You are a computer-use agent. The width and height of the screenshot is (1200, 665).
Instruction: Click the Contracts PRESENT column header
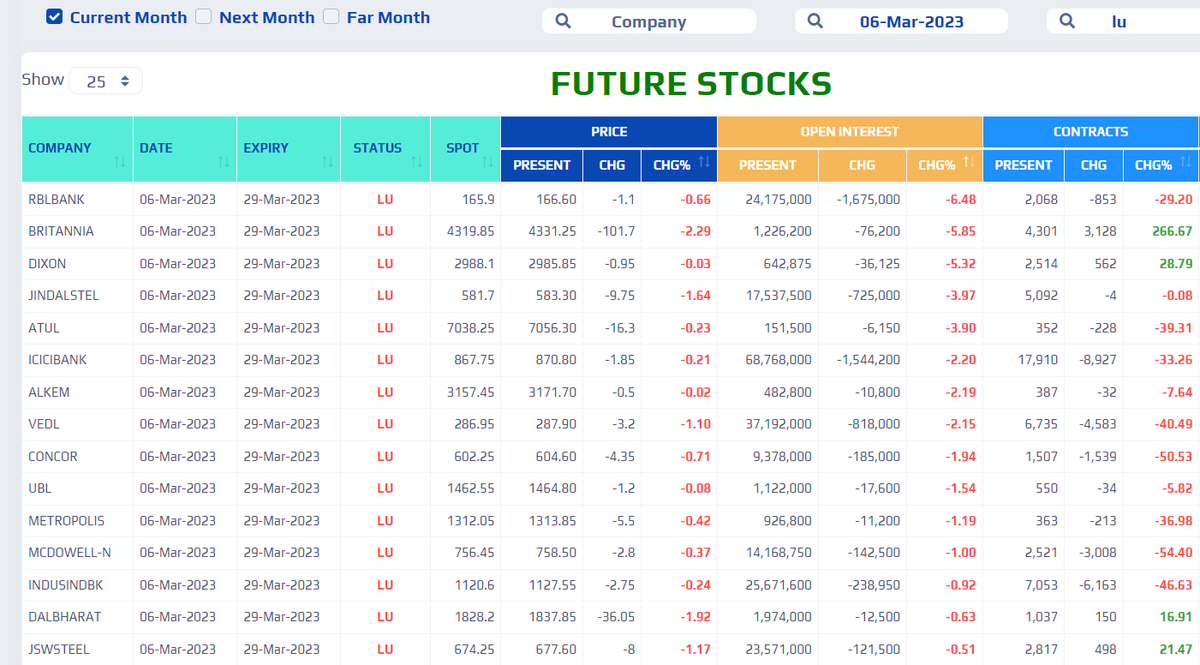pyautogui.click(x=1024, y=165)
